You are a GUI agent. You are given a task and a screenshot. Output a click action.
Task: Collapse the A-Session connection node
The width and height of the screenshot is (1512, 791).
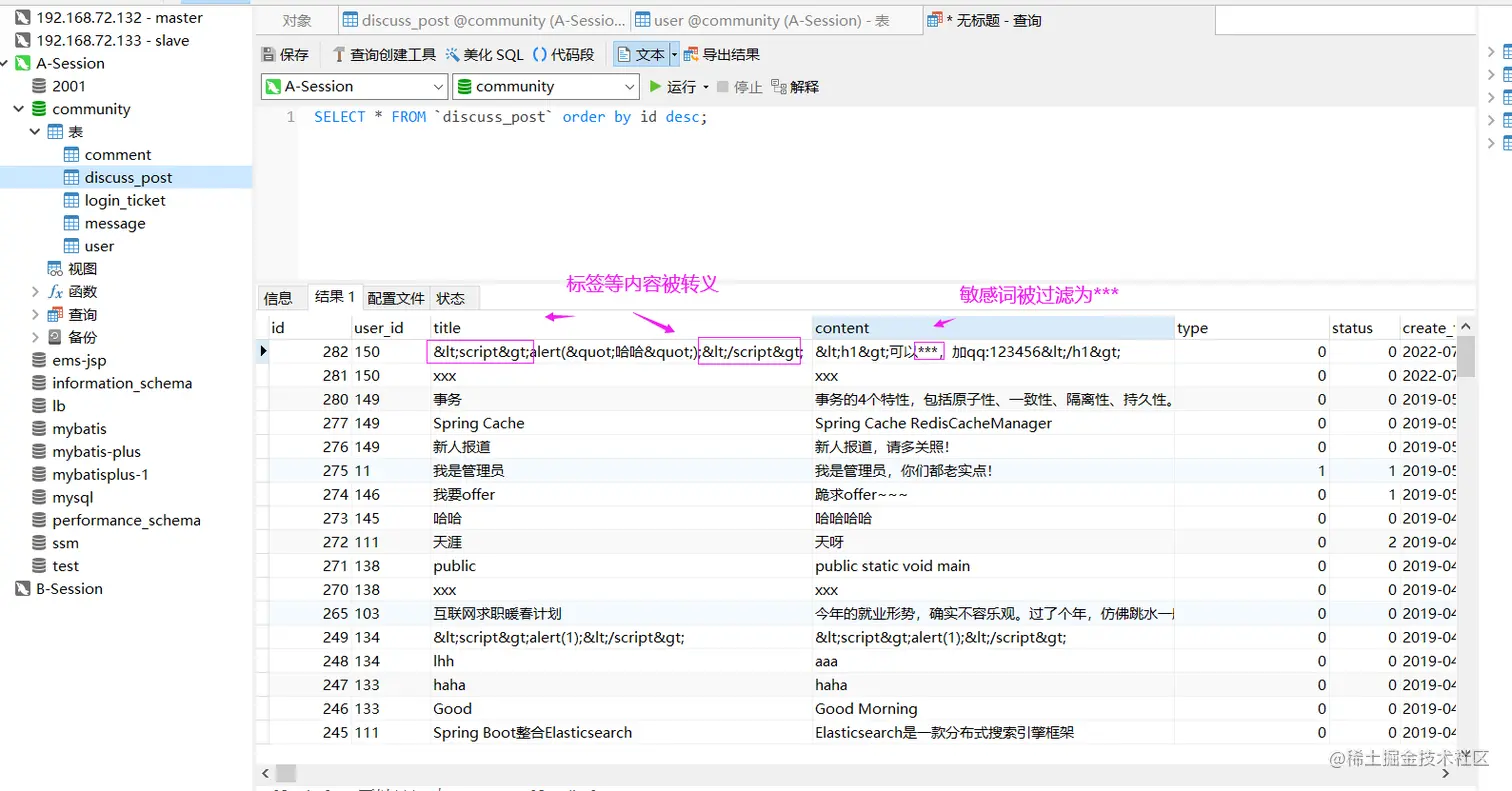[x=5, y=63]
